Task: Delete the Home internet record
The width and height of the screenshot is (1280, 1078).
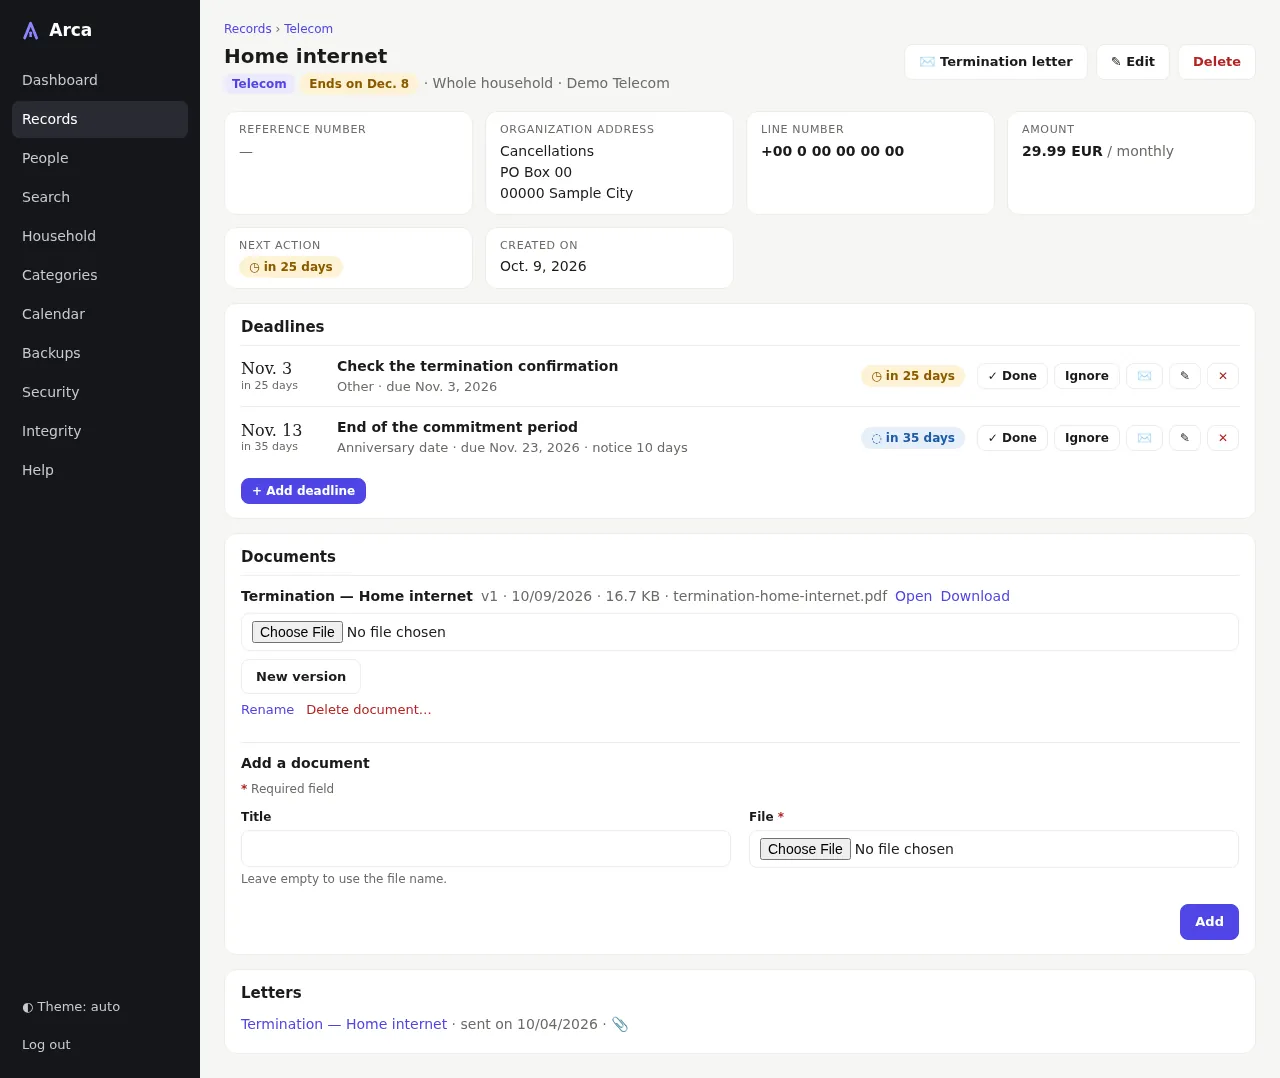Action: (x=1216, y=62)
